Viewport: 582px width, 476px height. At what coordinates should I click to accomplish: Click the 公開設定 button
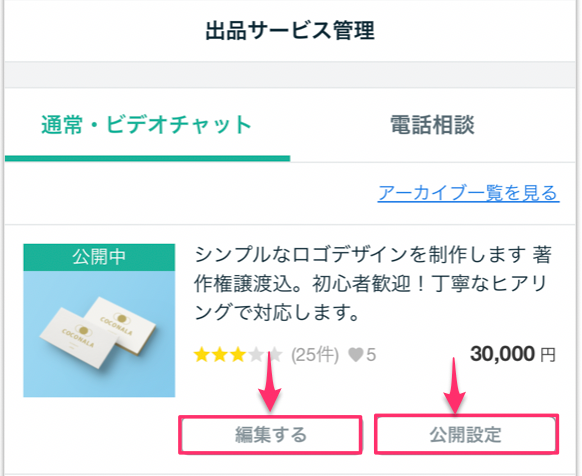[x=466, y=435]
